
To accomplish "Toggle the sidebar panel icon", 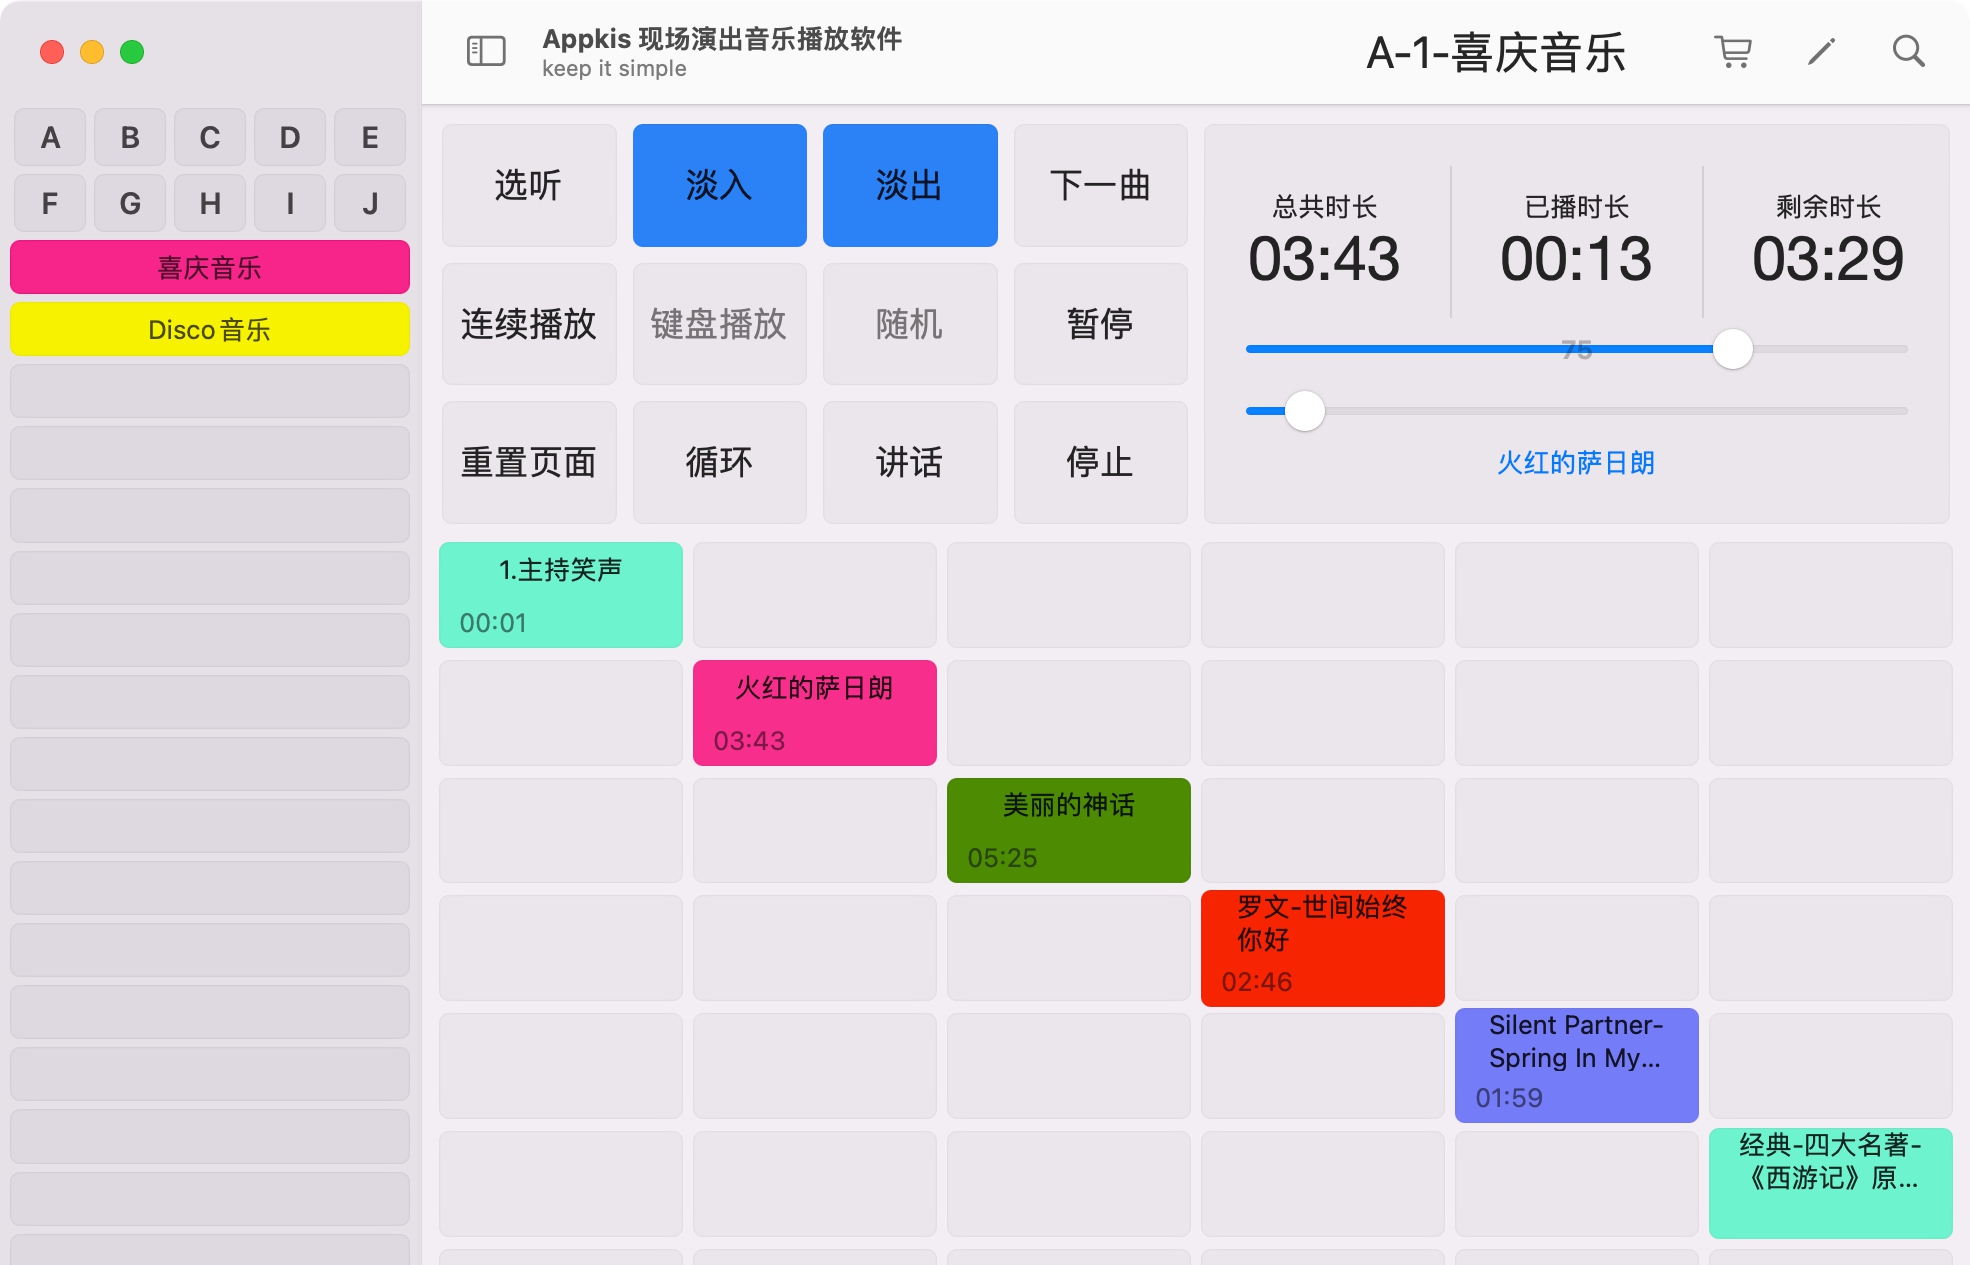I will pos(486,51).
